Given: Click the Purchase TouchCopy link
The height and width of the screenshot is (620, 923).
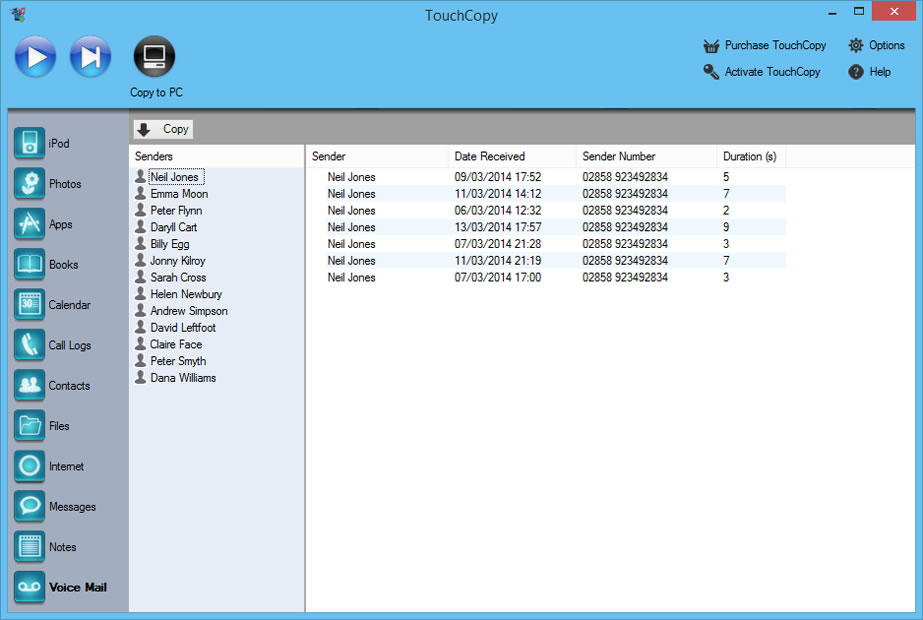Looking at the screenshot, I should coord(765,45).
